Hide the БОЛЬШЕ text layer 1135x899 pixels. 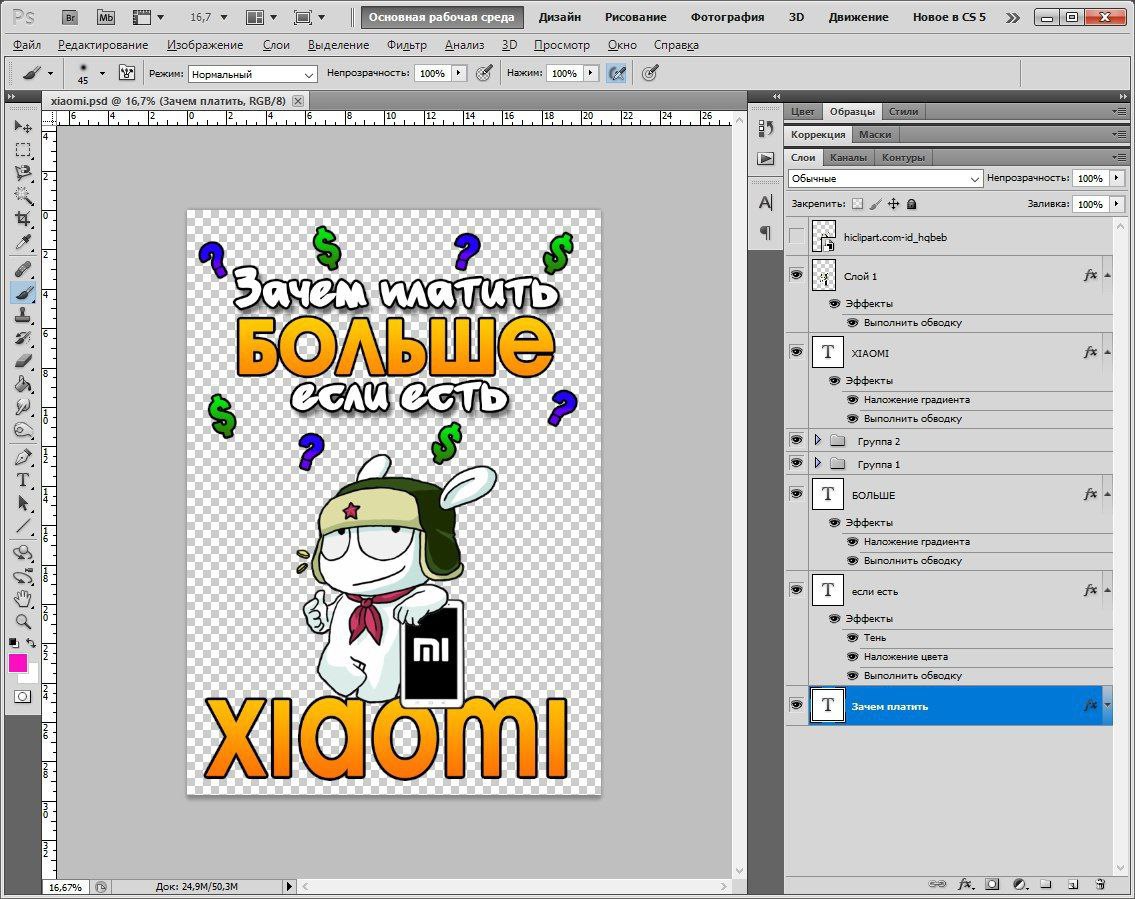pos(796,494)
